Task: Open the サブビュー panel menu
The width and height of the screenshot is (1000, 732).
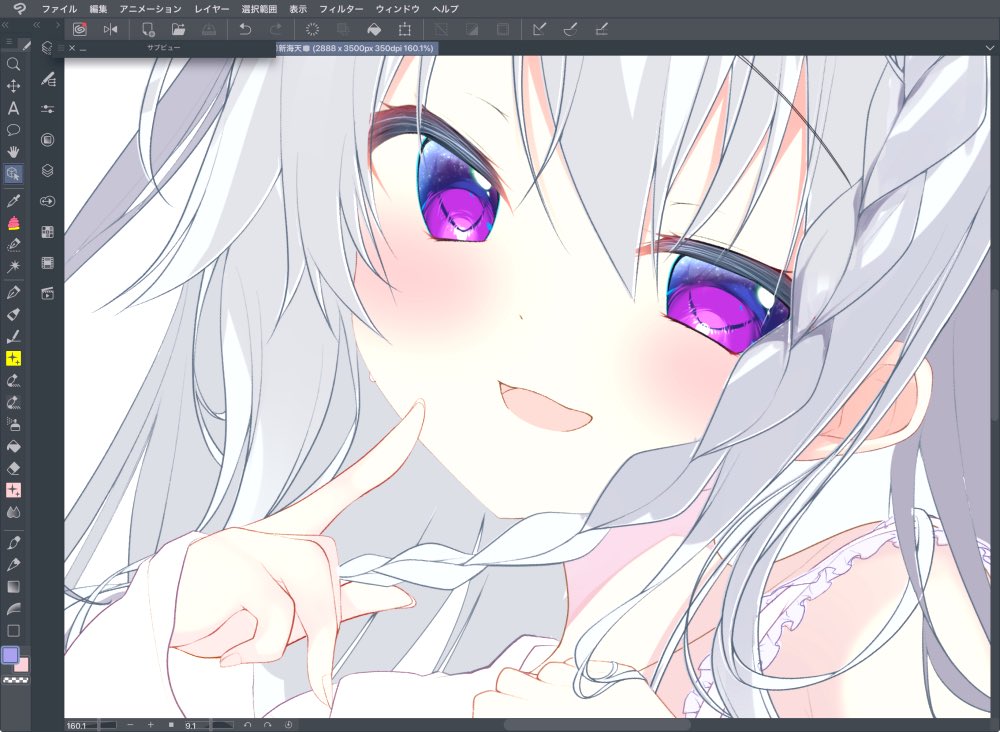Action: (61, 48)
